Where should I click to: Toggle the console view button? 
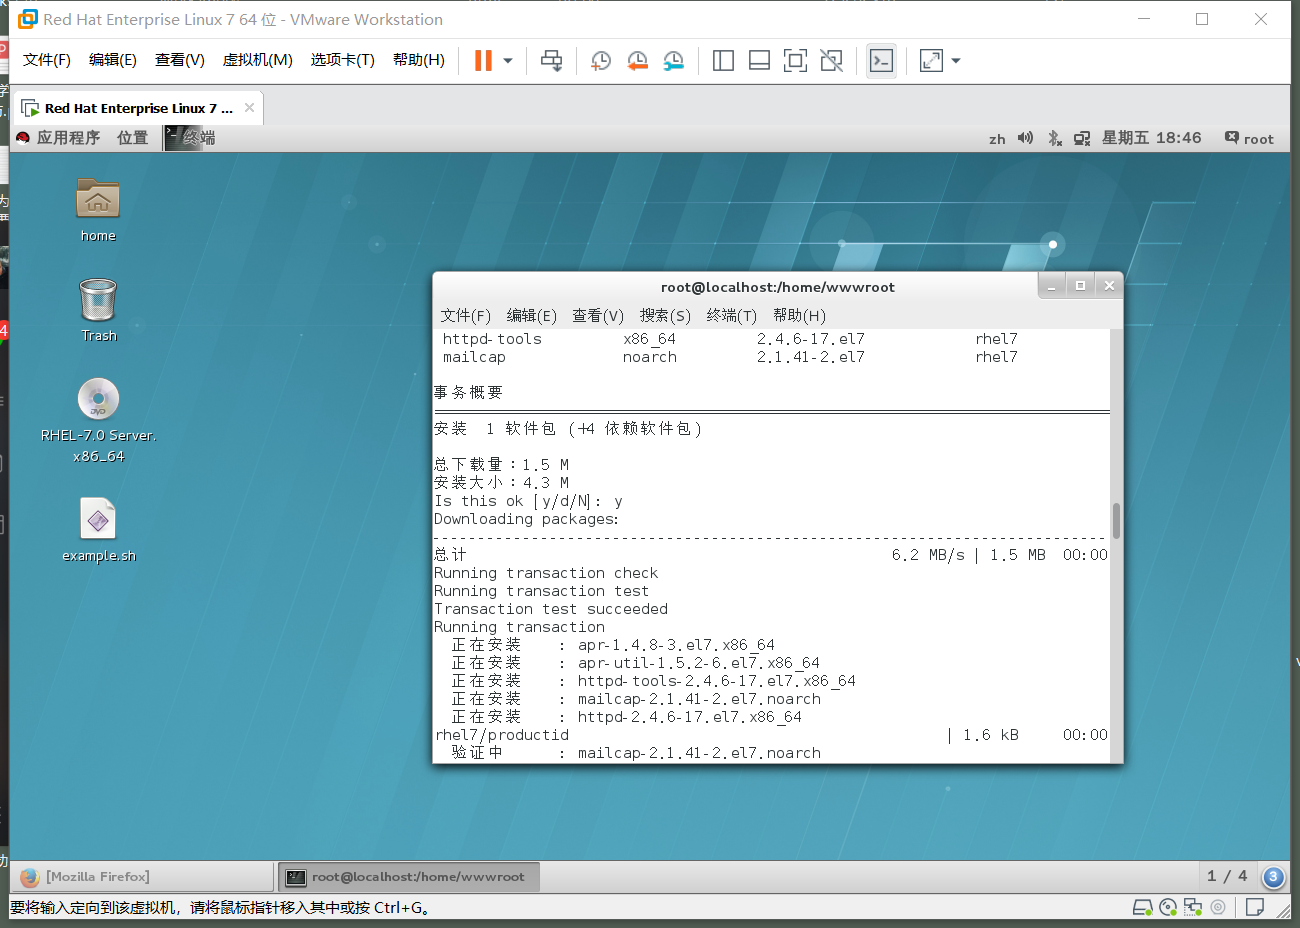(881, 61)
